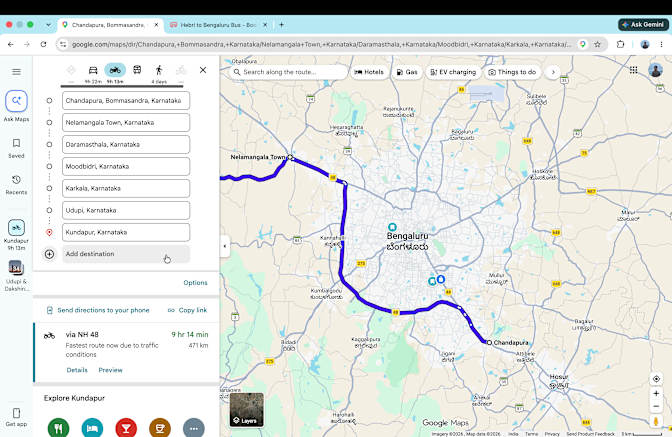Screen dimensions: 672x437
Task: Close the directions panel
Action: (x=203, y=70)
